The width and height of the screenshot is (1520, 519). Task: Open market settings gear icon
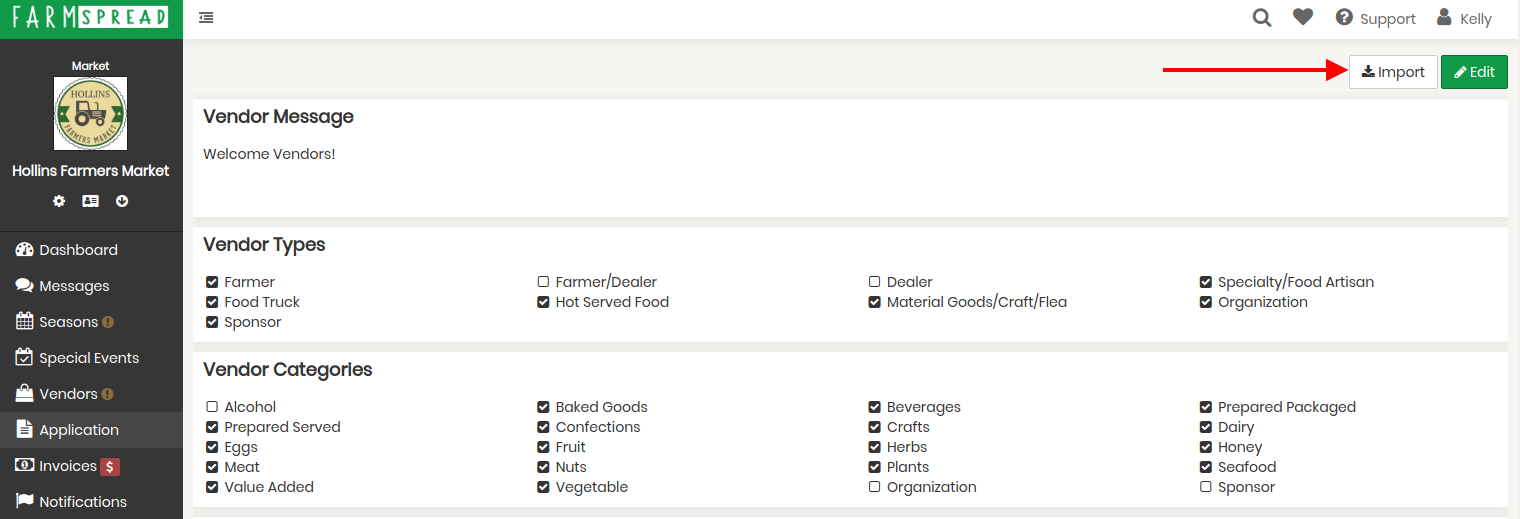pyautogui.click(x=59, y=201)
